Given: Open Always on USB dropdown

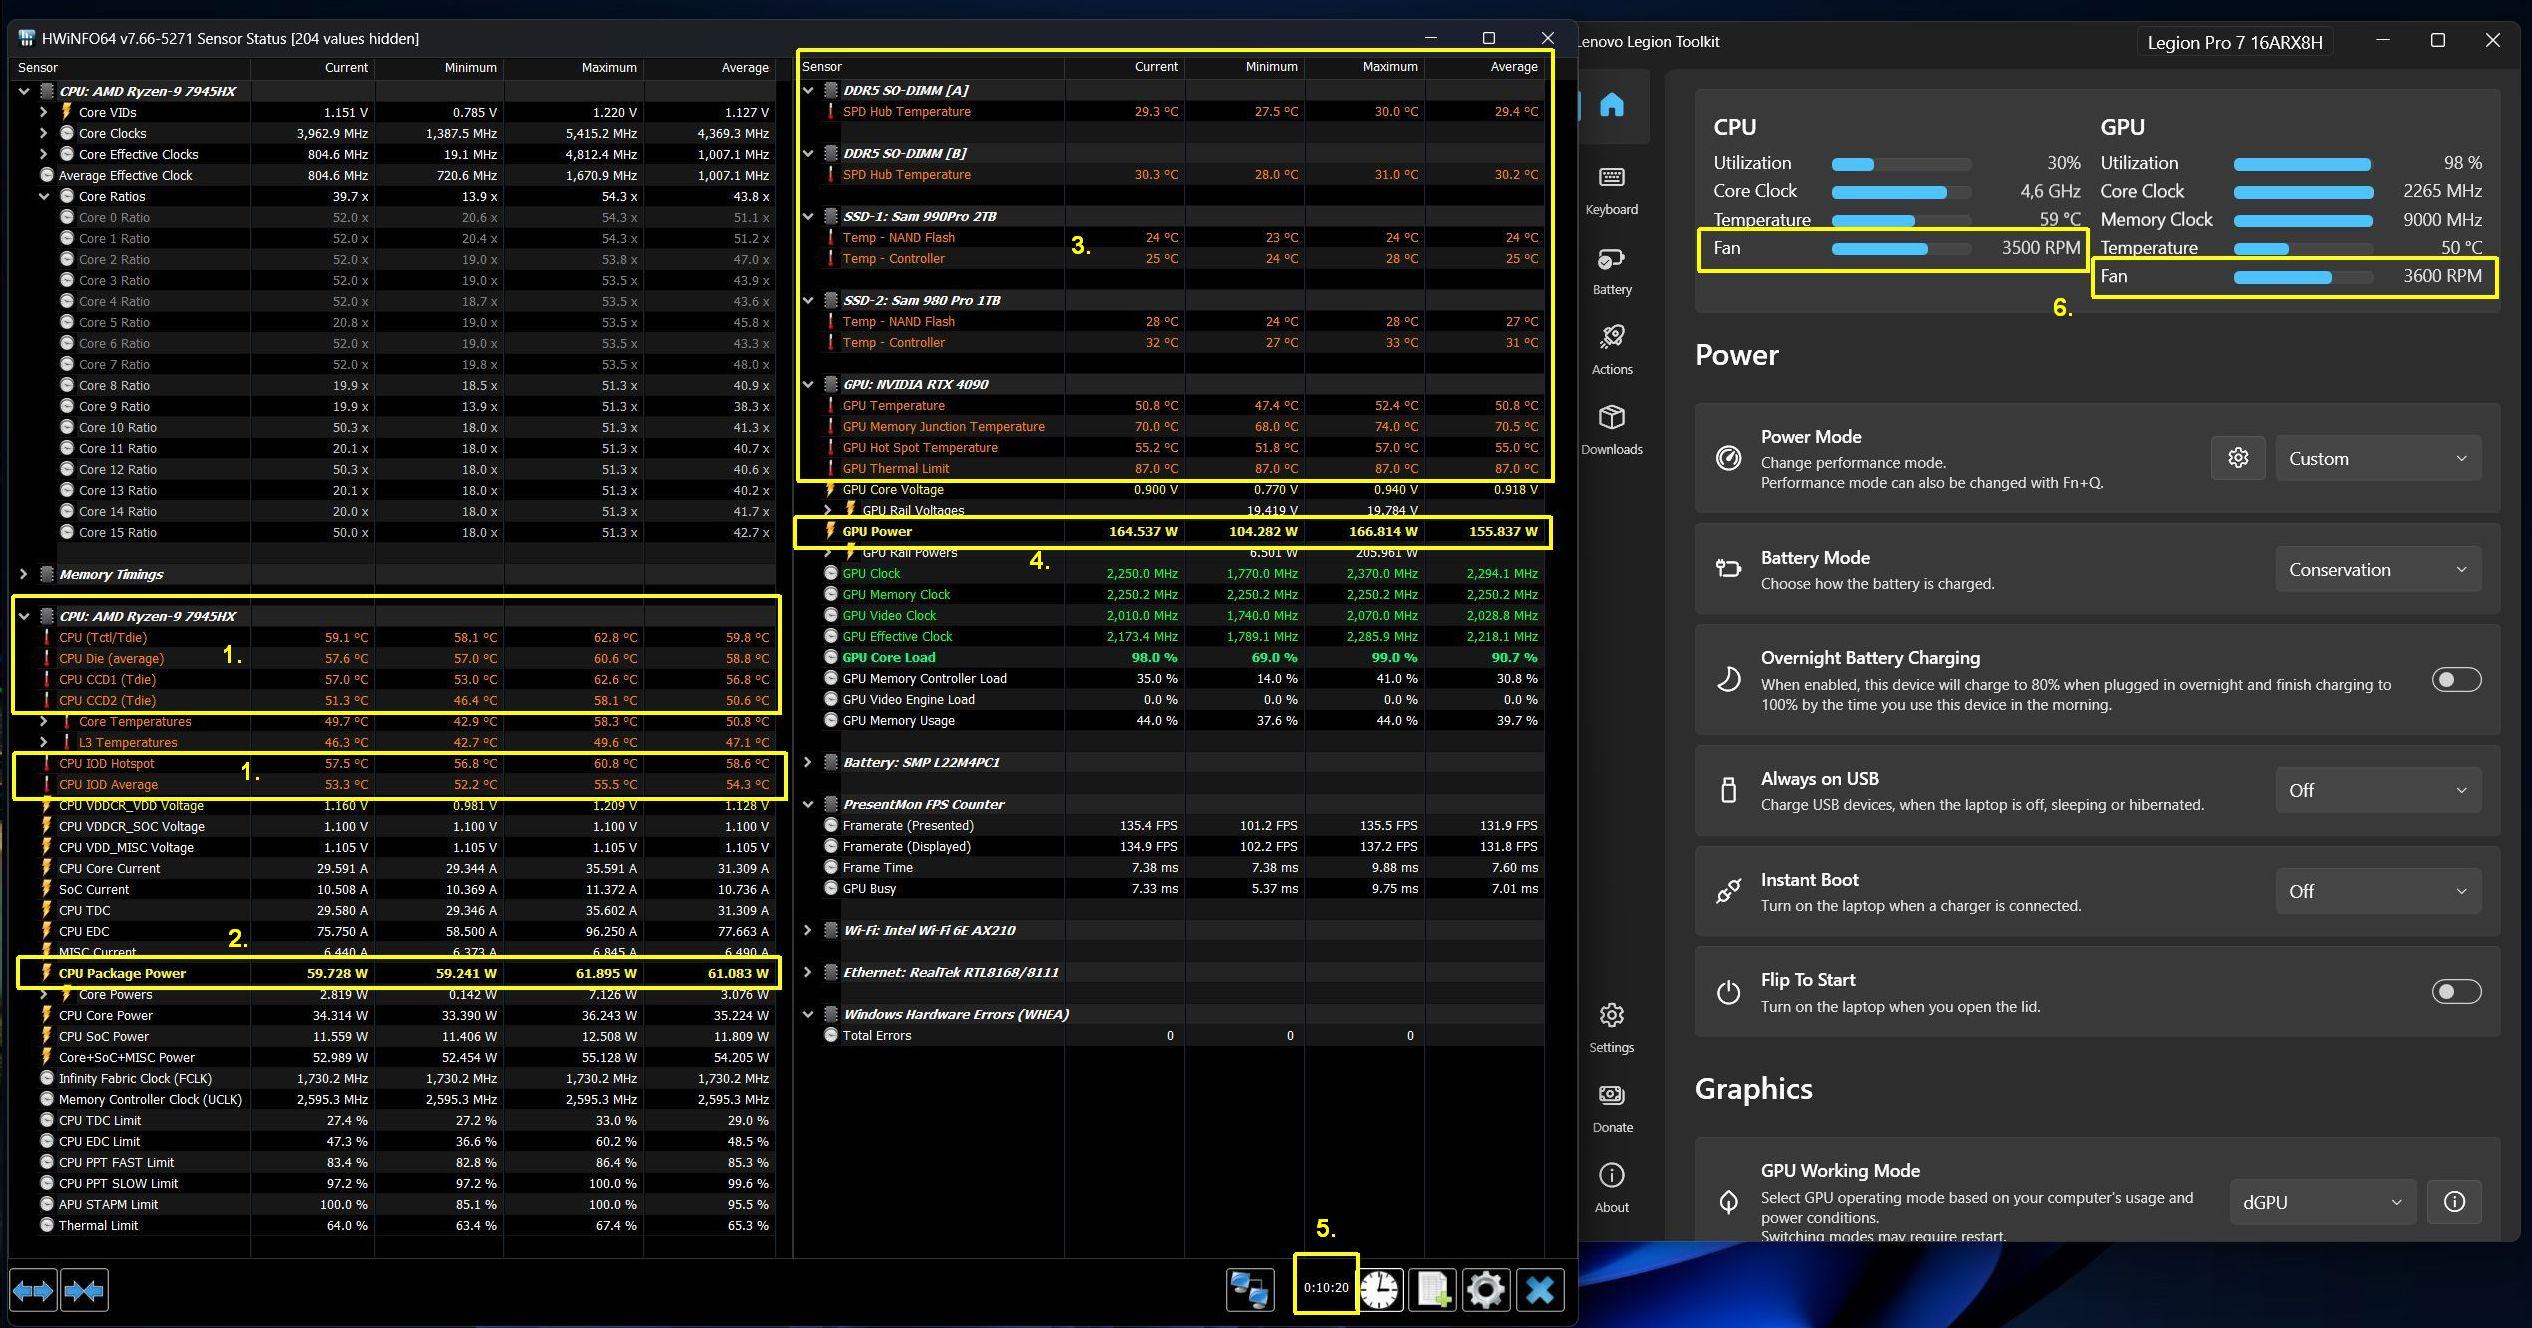Looking at the screenshot, I should (x=2378, y=790).
